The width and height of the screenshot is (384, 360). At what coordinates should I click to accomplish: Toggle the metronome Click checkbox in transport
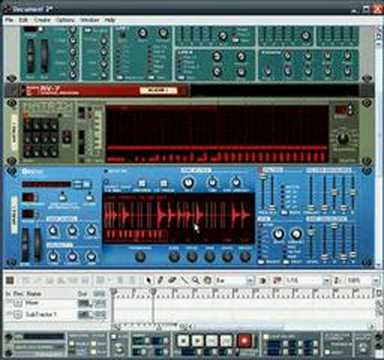tap(114, 337)
